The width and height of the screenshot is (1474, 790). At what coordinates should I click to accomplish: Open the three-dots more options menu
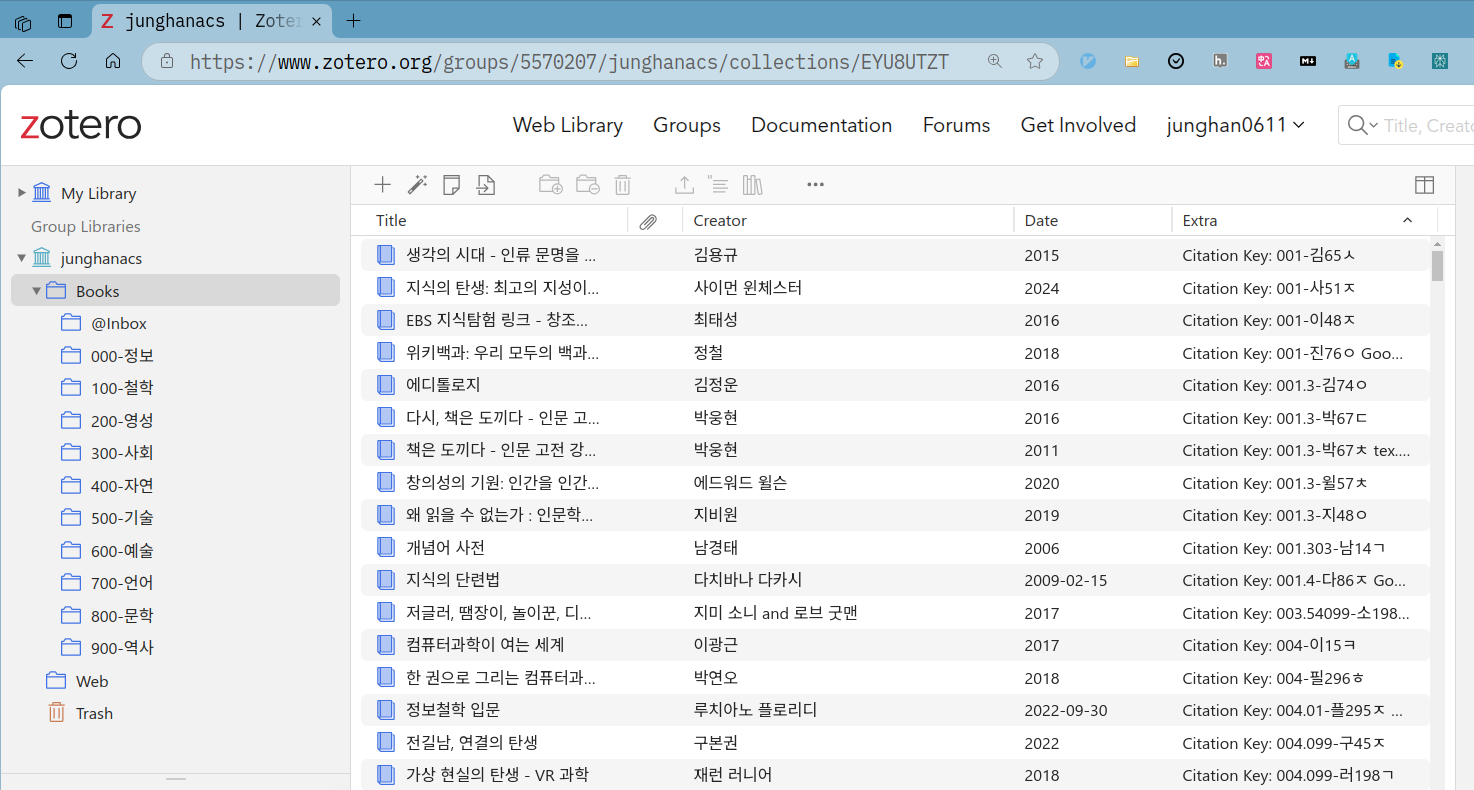815,184
